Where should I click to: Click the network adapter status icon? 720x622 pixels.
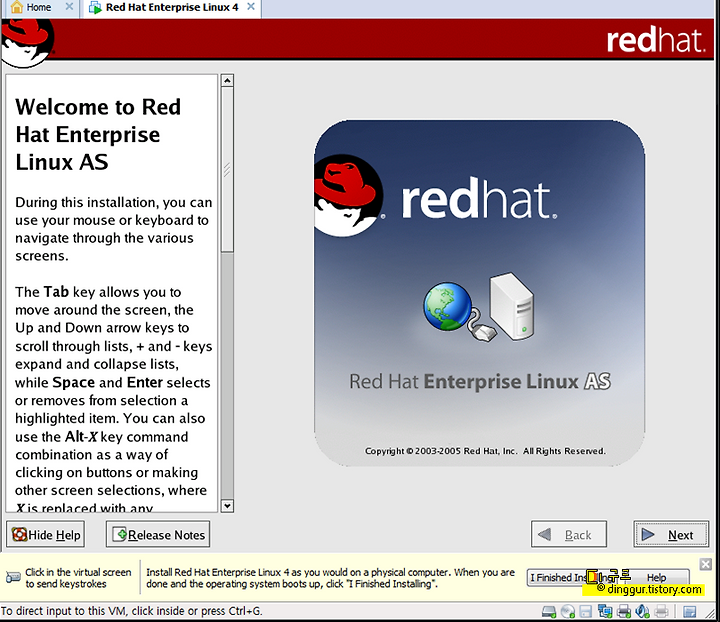click(605, 611)
